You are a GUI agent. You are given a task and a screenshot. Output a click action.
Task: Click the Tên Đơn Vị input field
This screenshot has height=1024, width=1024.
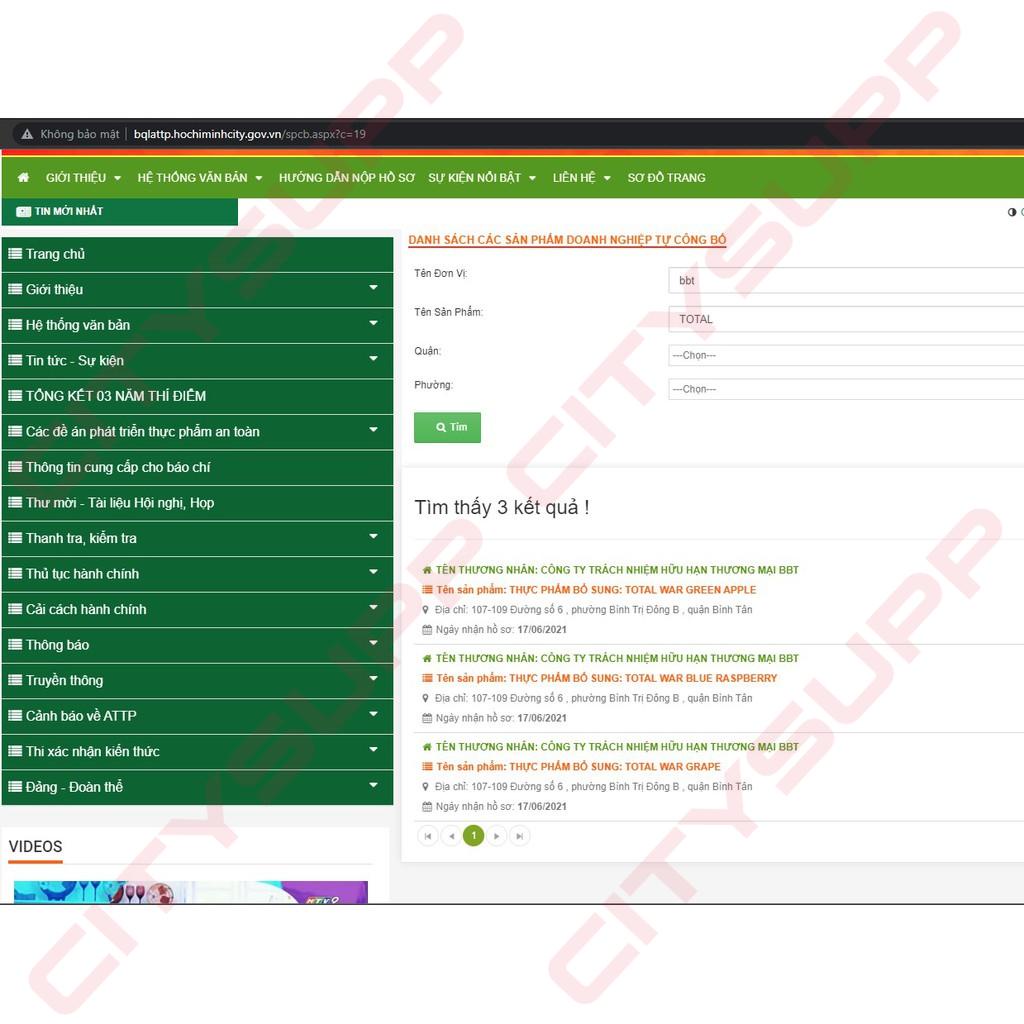(x=845, y=281)
